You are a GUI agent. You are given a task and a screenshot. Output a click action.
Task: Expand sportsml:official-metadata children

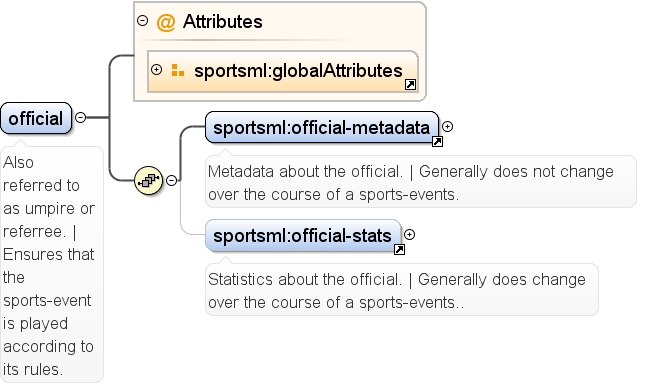tap(447, 126)
